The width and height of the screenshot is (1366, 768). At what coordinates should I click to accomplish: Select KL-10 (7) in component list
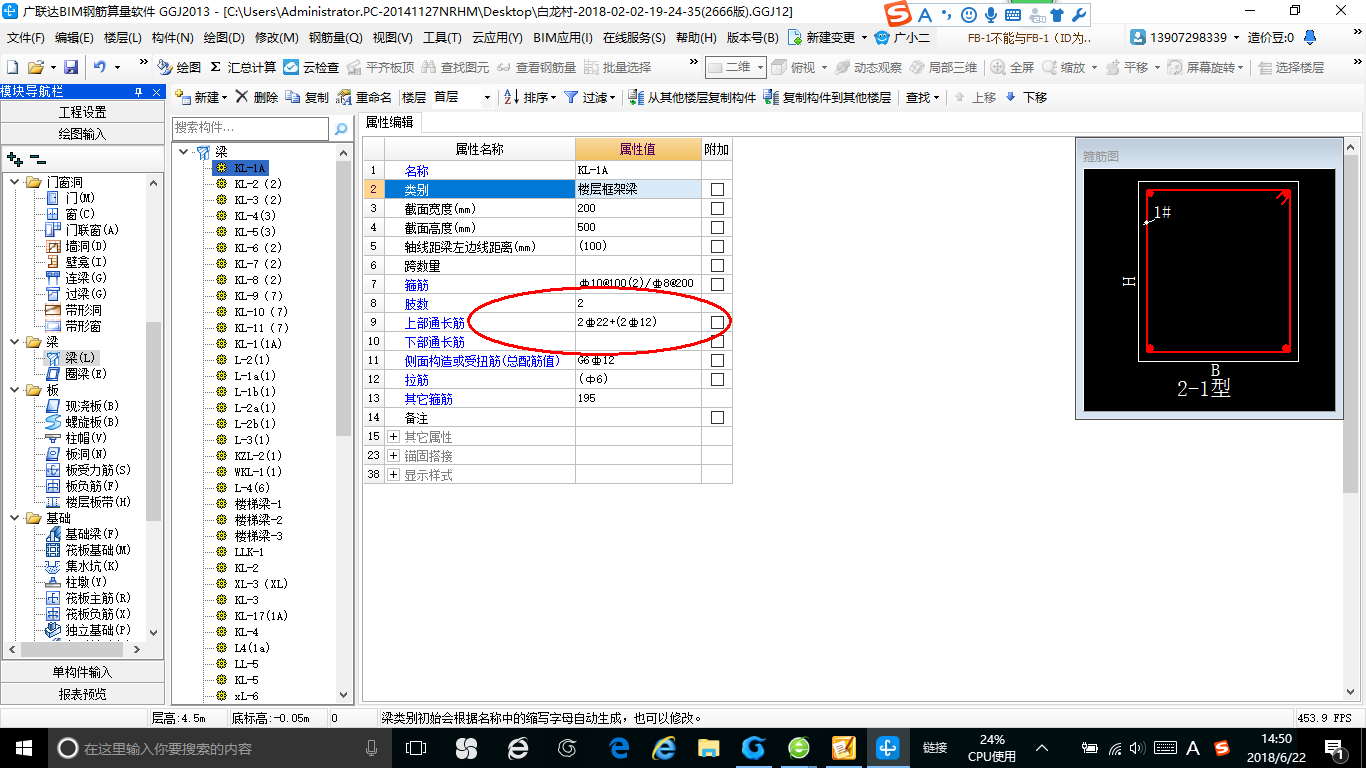point(261,312)
